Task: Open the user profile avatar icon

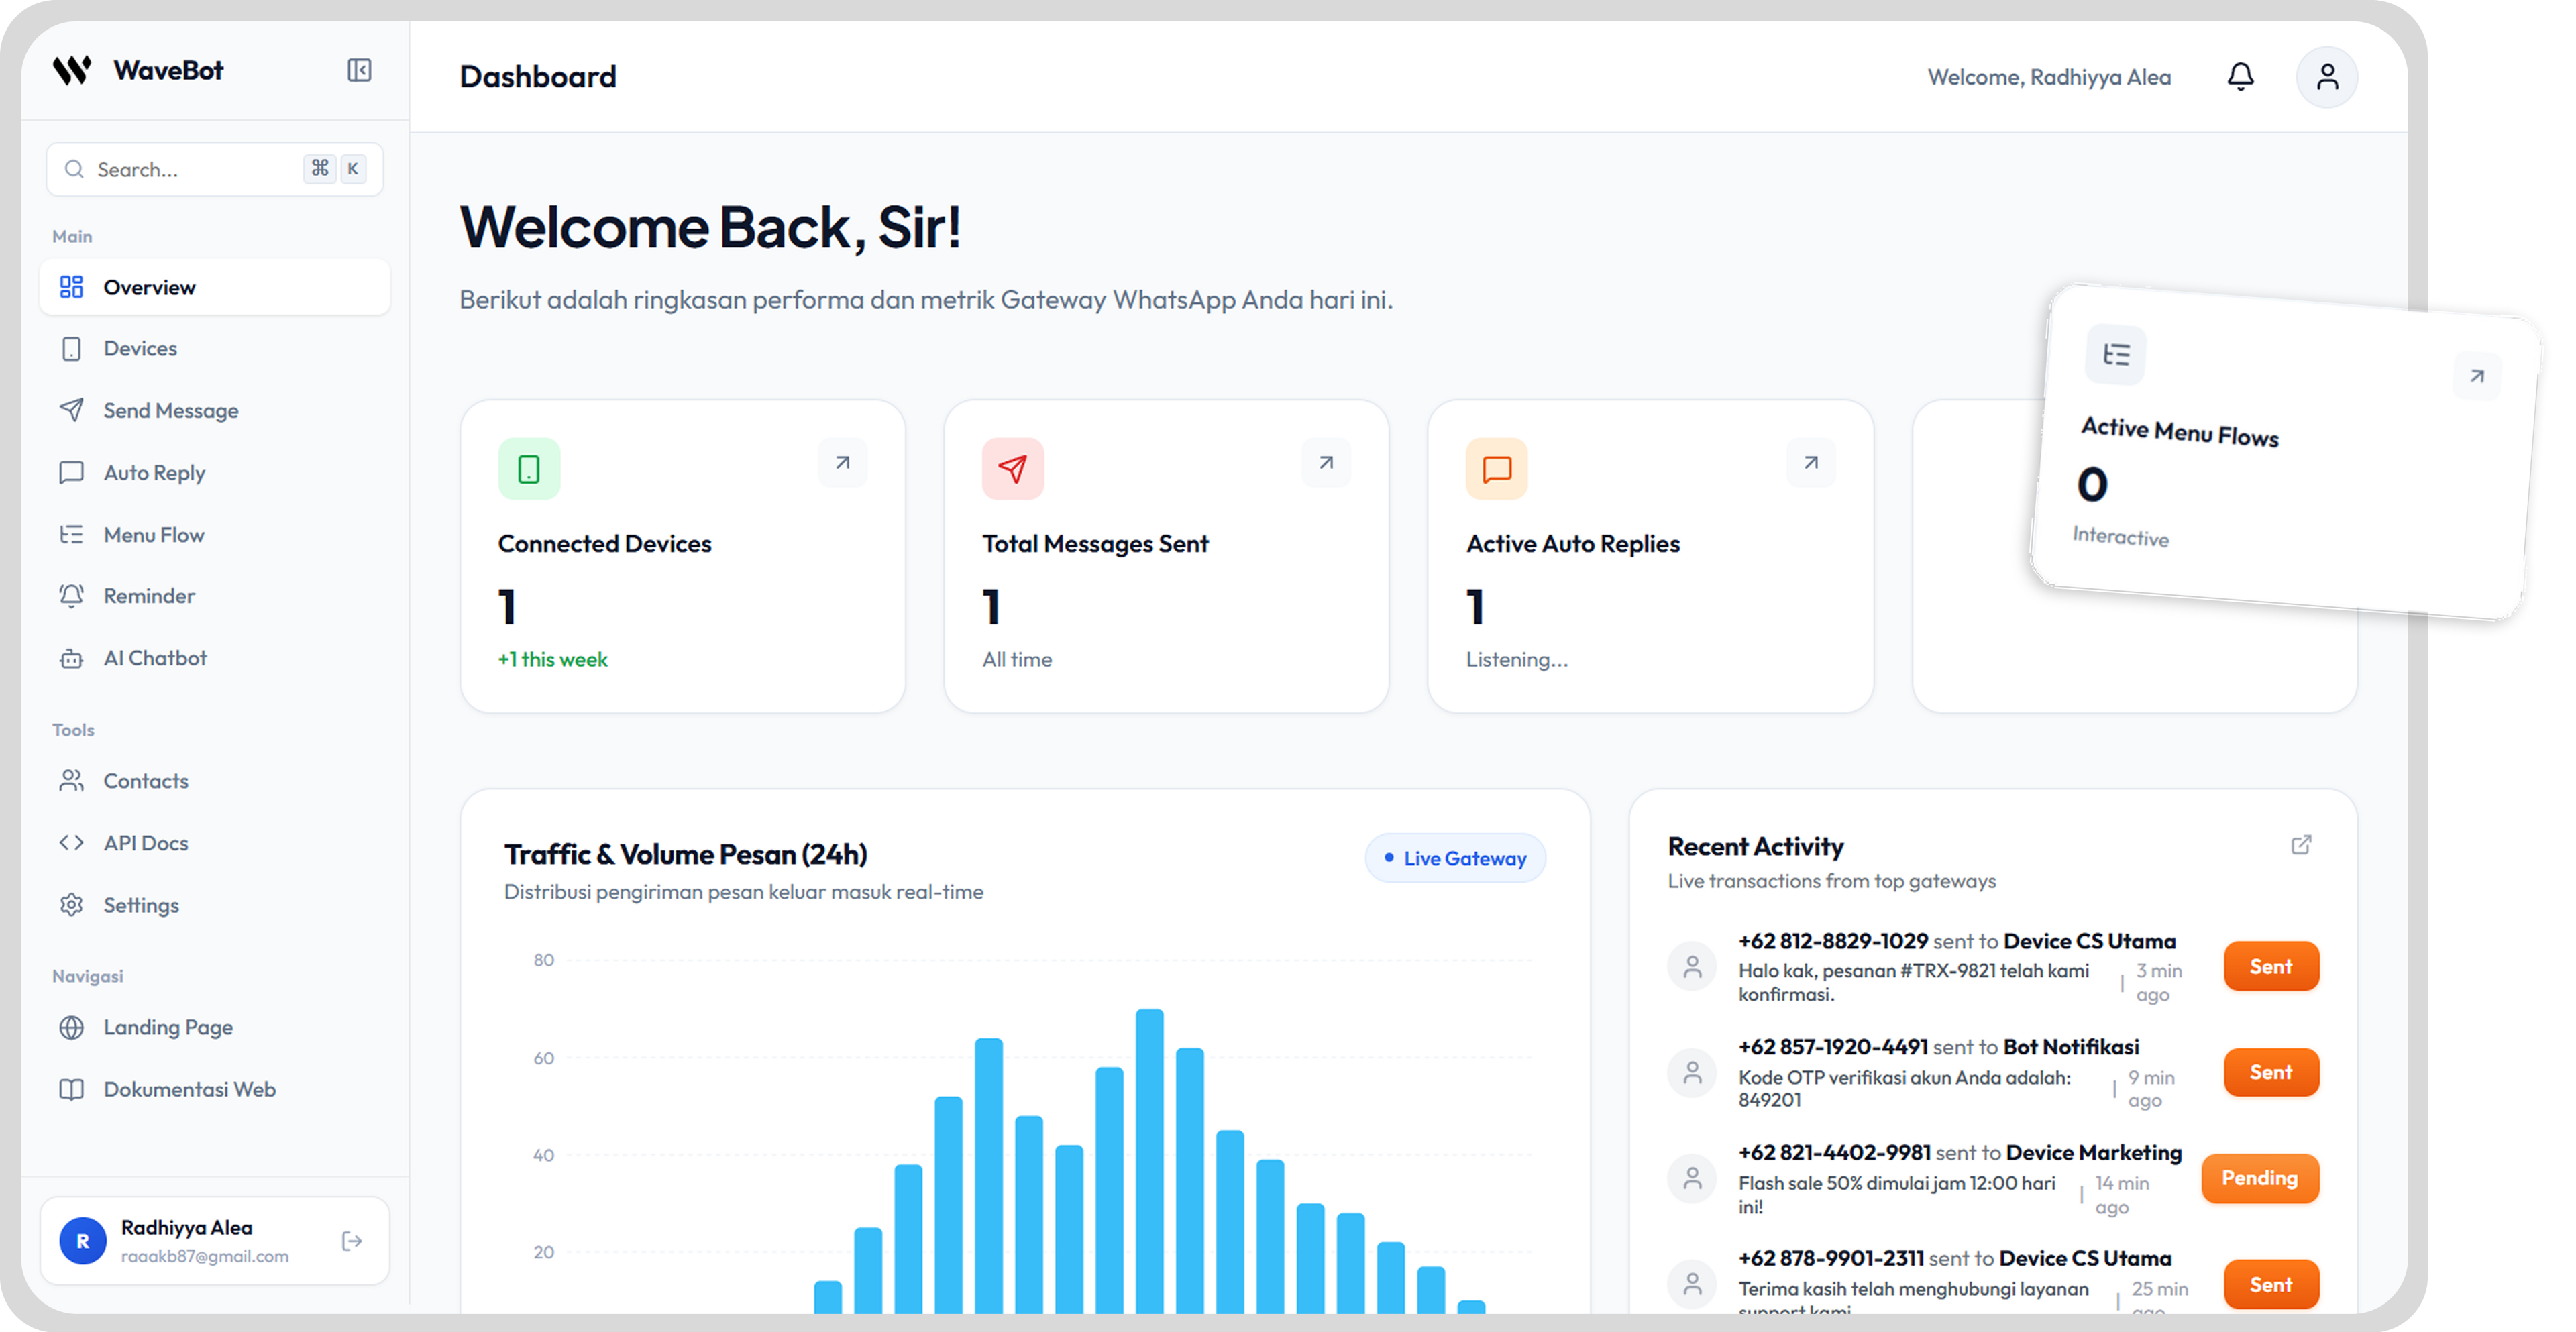Action: point(2327,77)
